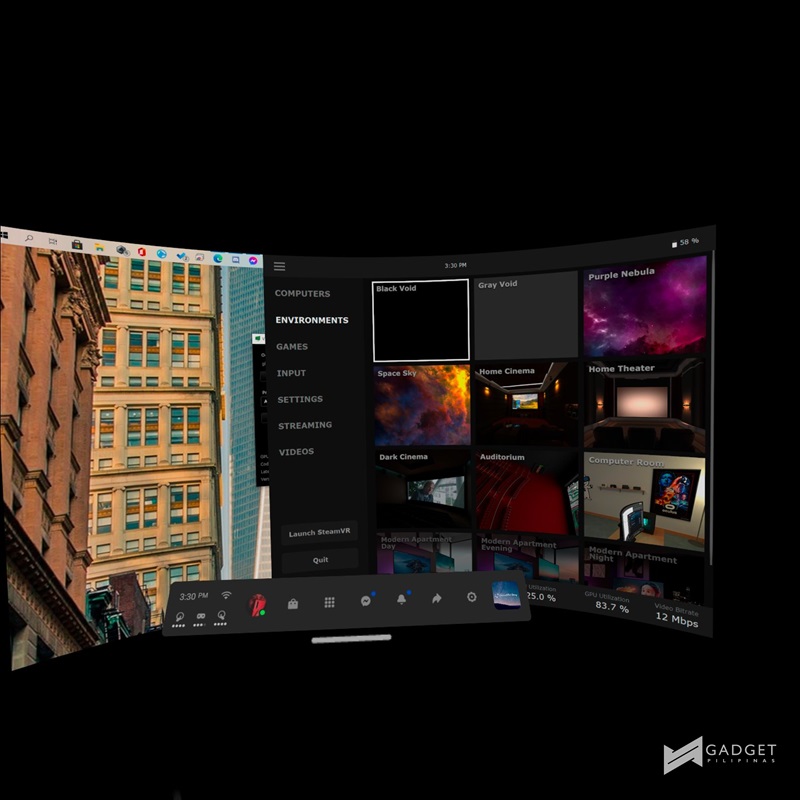The width and height of the screenshot is (800, 800).
Task: Switch to the STREAMING tab
Action: [x=305, y=425]
